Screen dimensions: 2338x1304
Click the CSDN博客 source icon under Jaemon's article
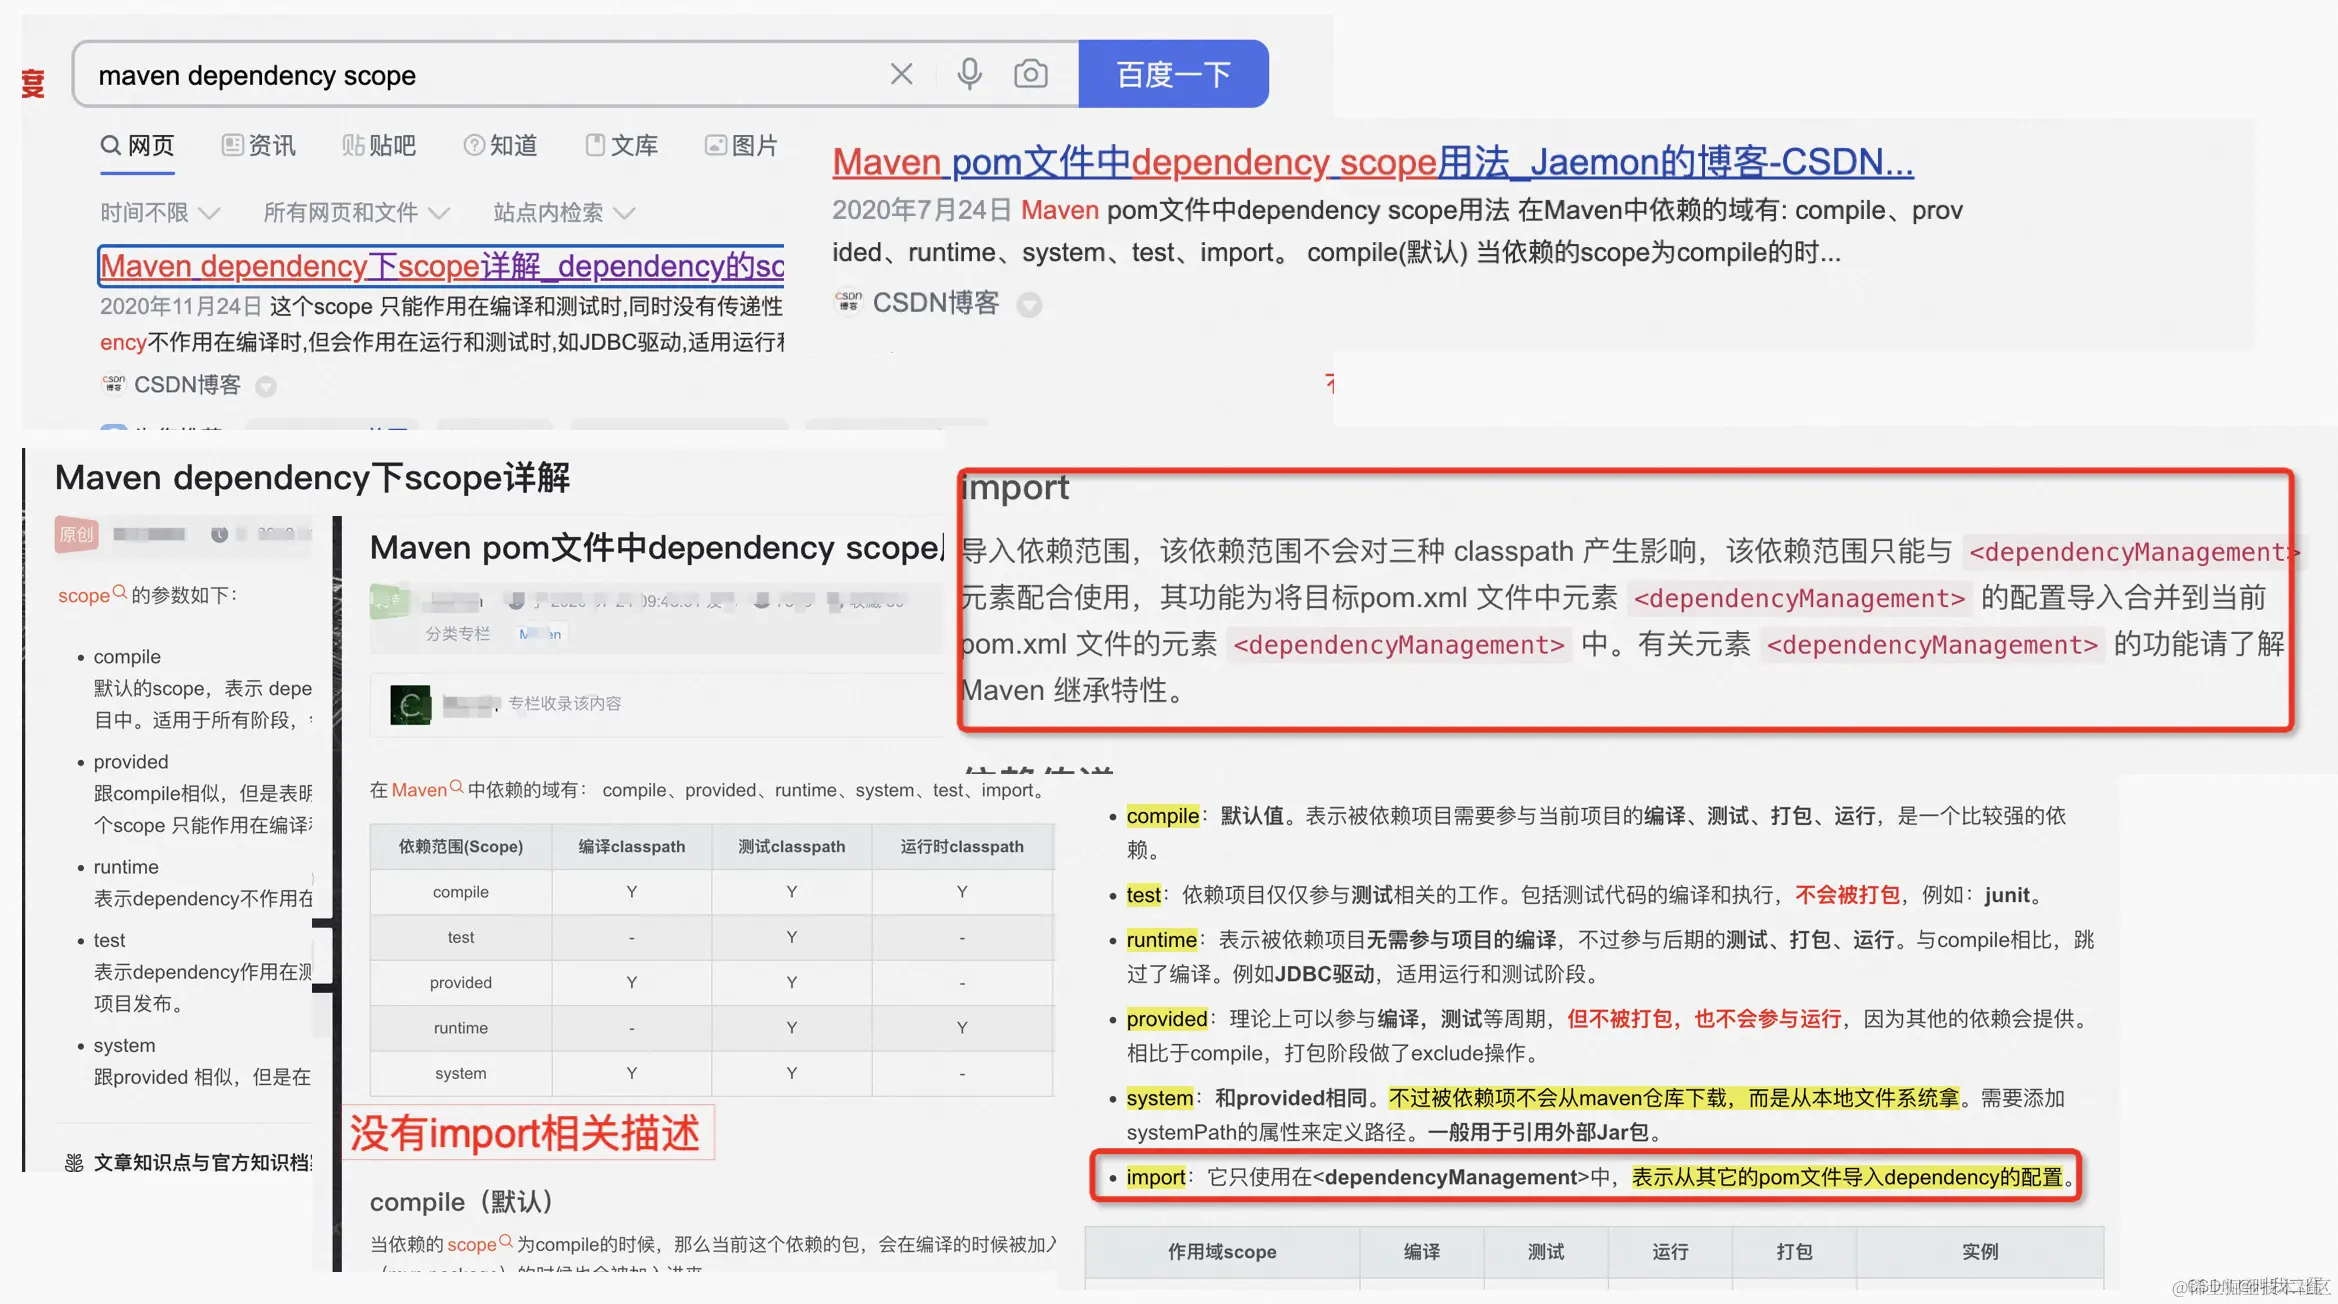click(846, 303)
